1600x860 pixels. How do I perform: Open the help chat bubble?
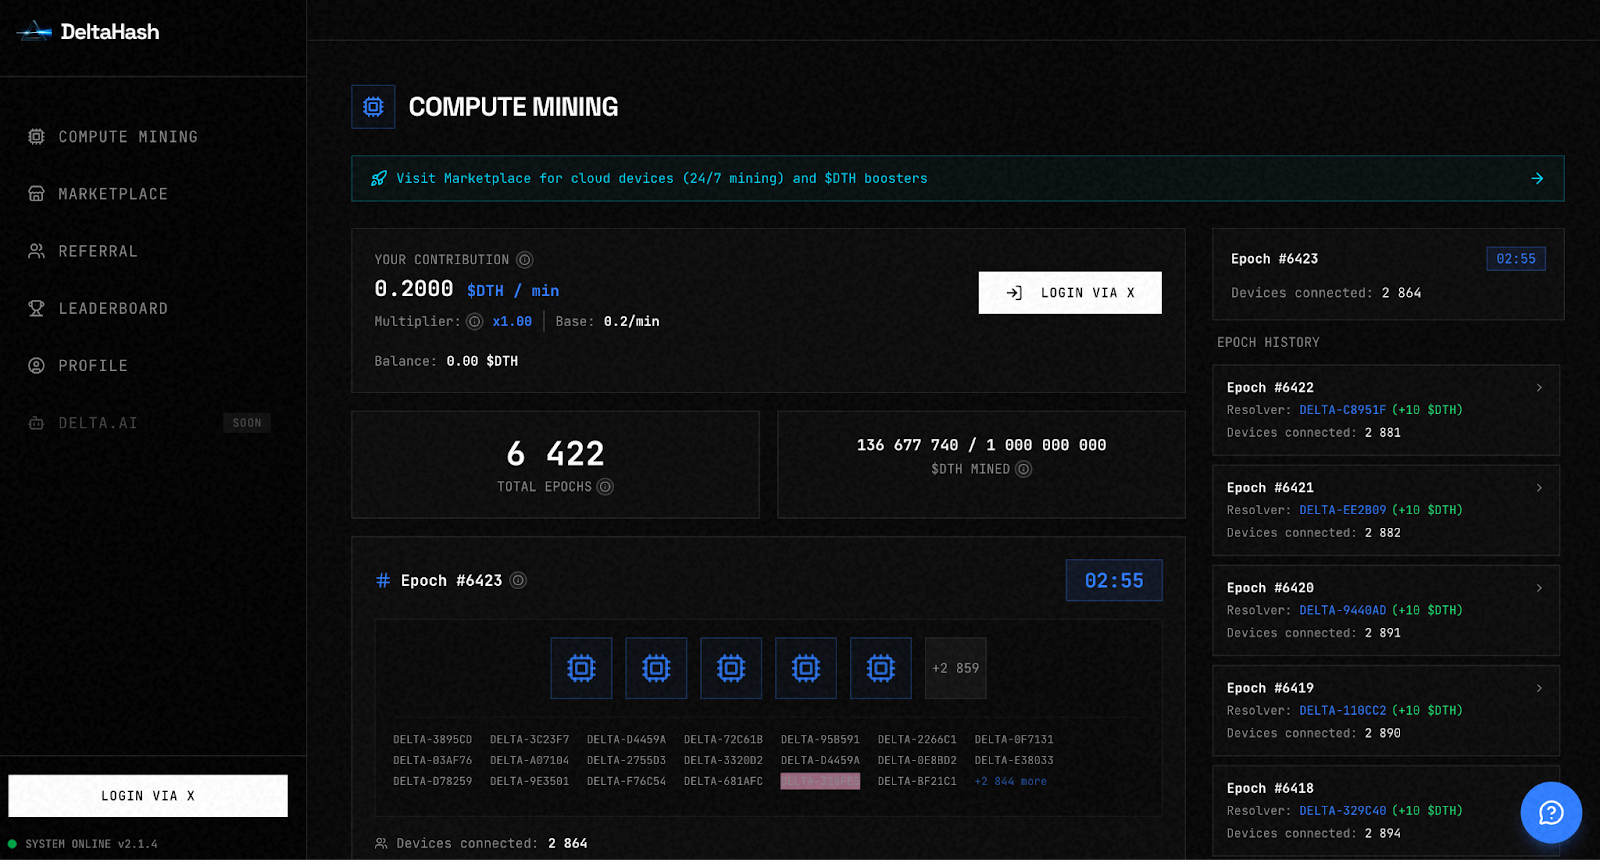tap(1550, 812)
